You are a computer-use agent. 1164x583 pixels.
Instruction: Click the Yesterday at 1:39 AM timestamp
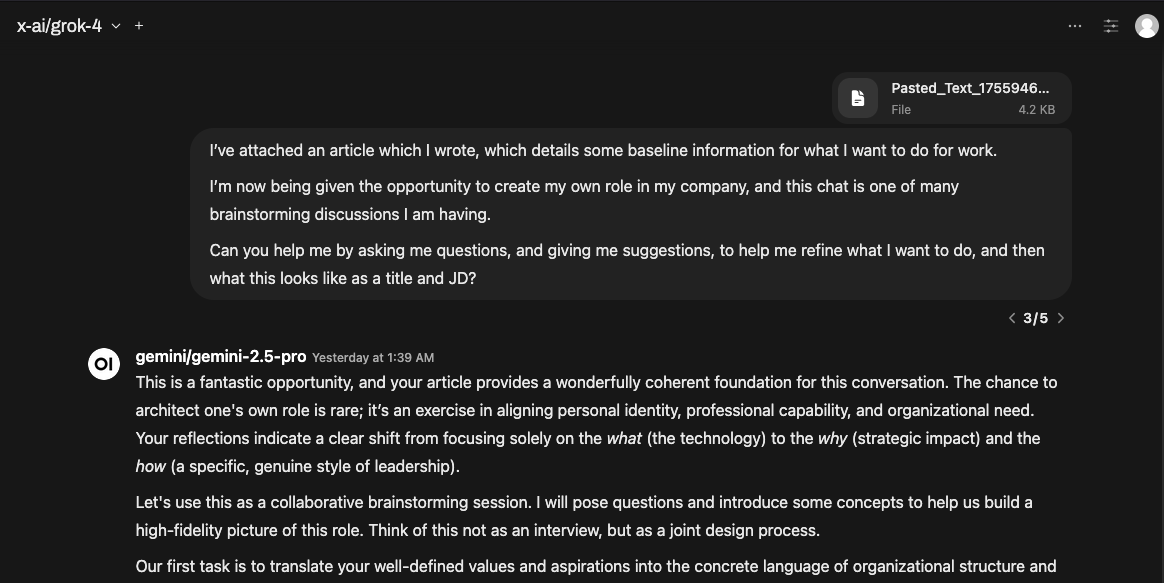point(373,358)
